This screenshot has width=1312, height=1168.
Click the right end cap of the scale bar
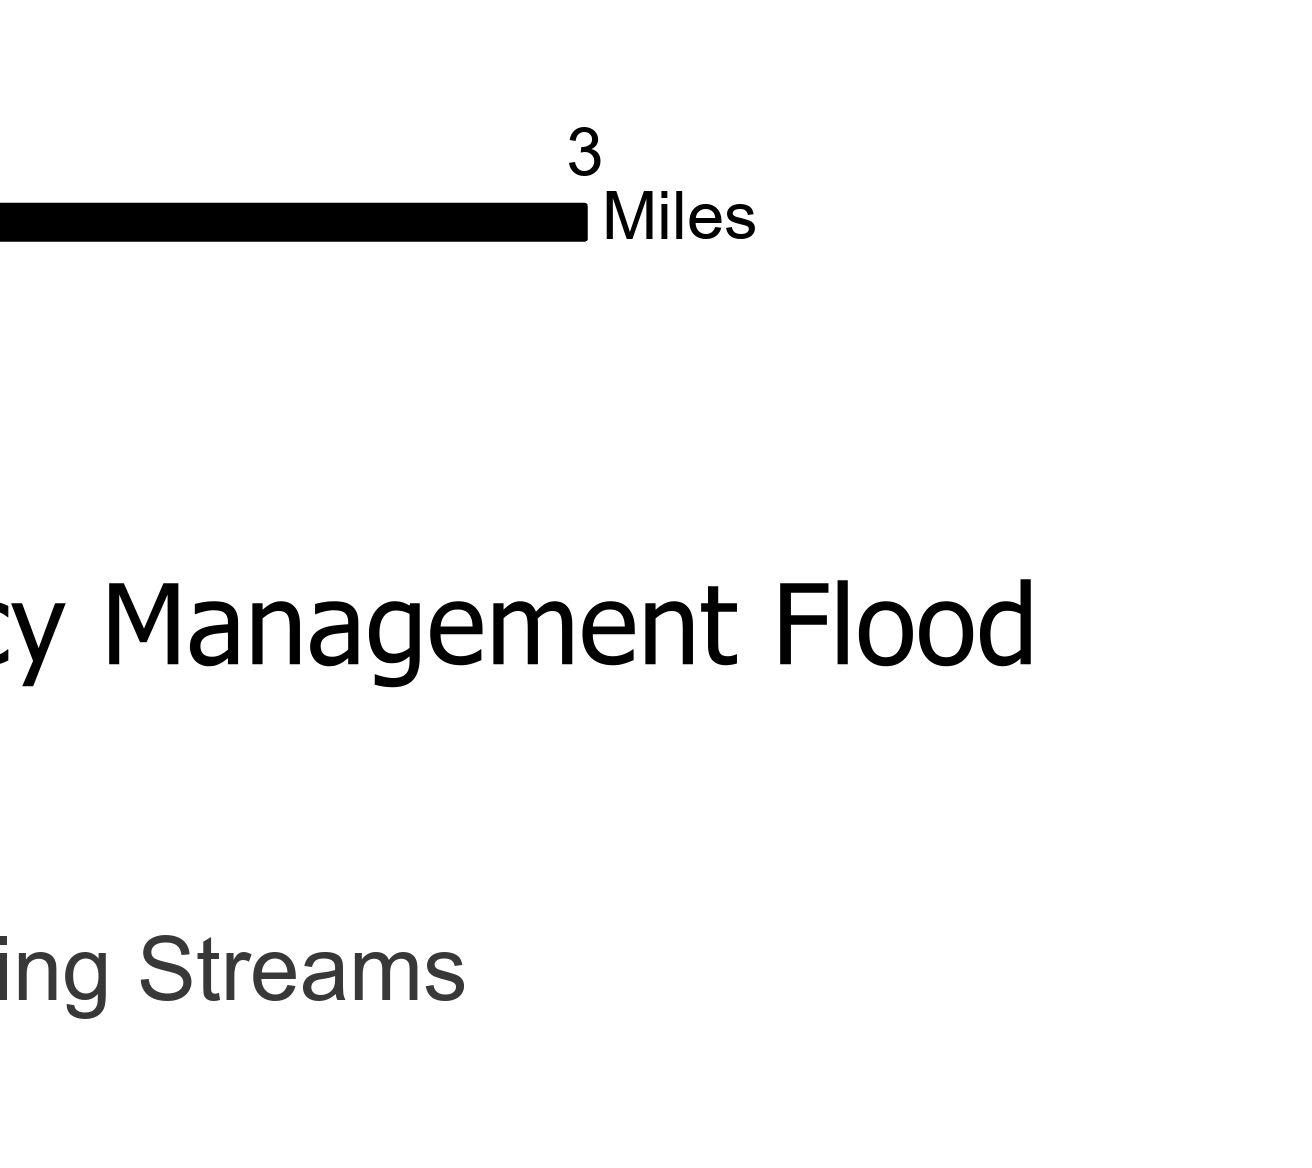click(x=583, y=222)
